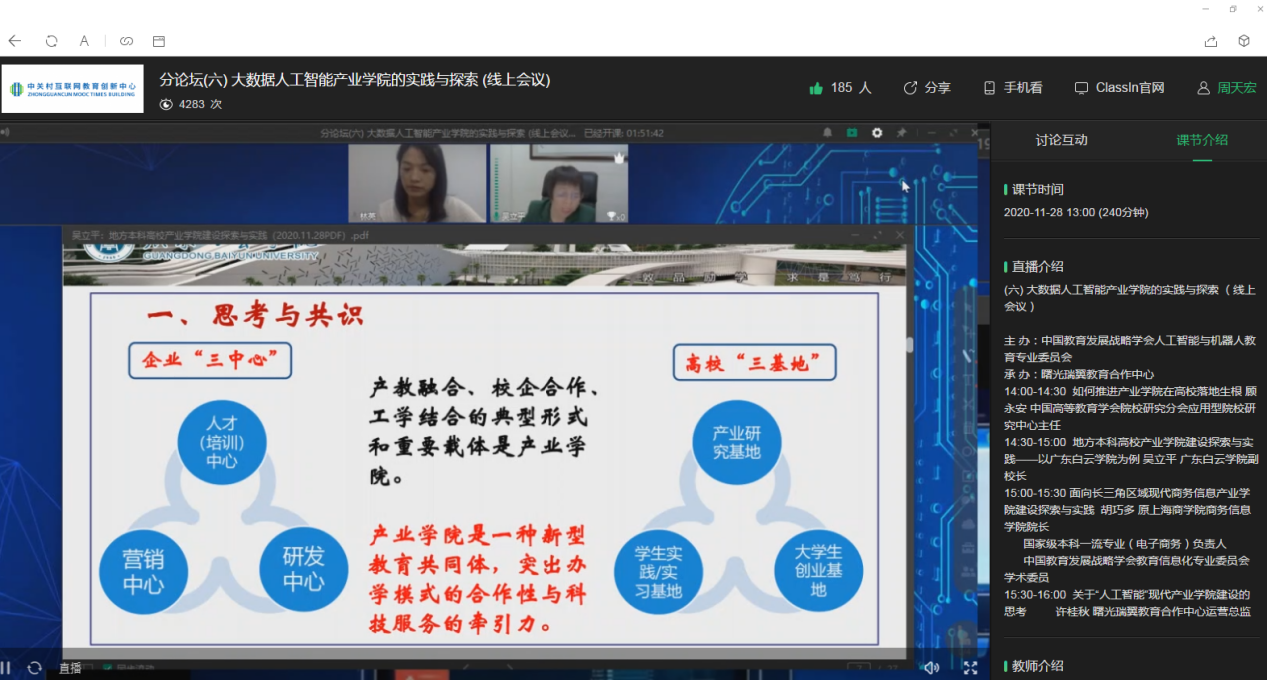Click the back arrow in the top toolbar

[x=15, y=41]
